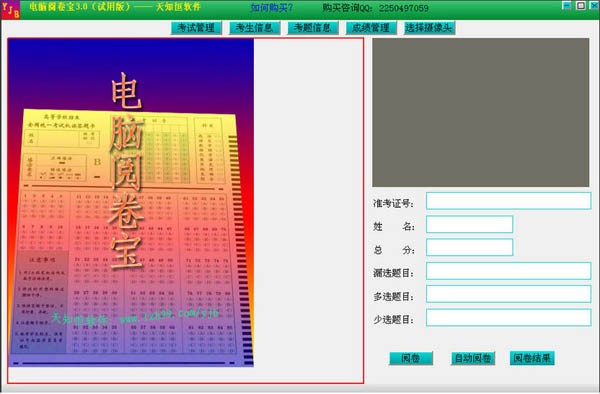Focus the 多选题目 input field
This screenshot has width=600, height=394.
point(509,294)
